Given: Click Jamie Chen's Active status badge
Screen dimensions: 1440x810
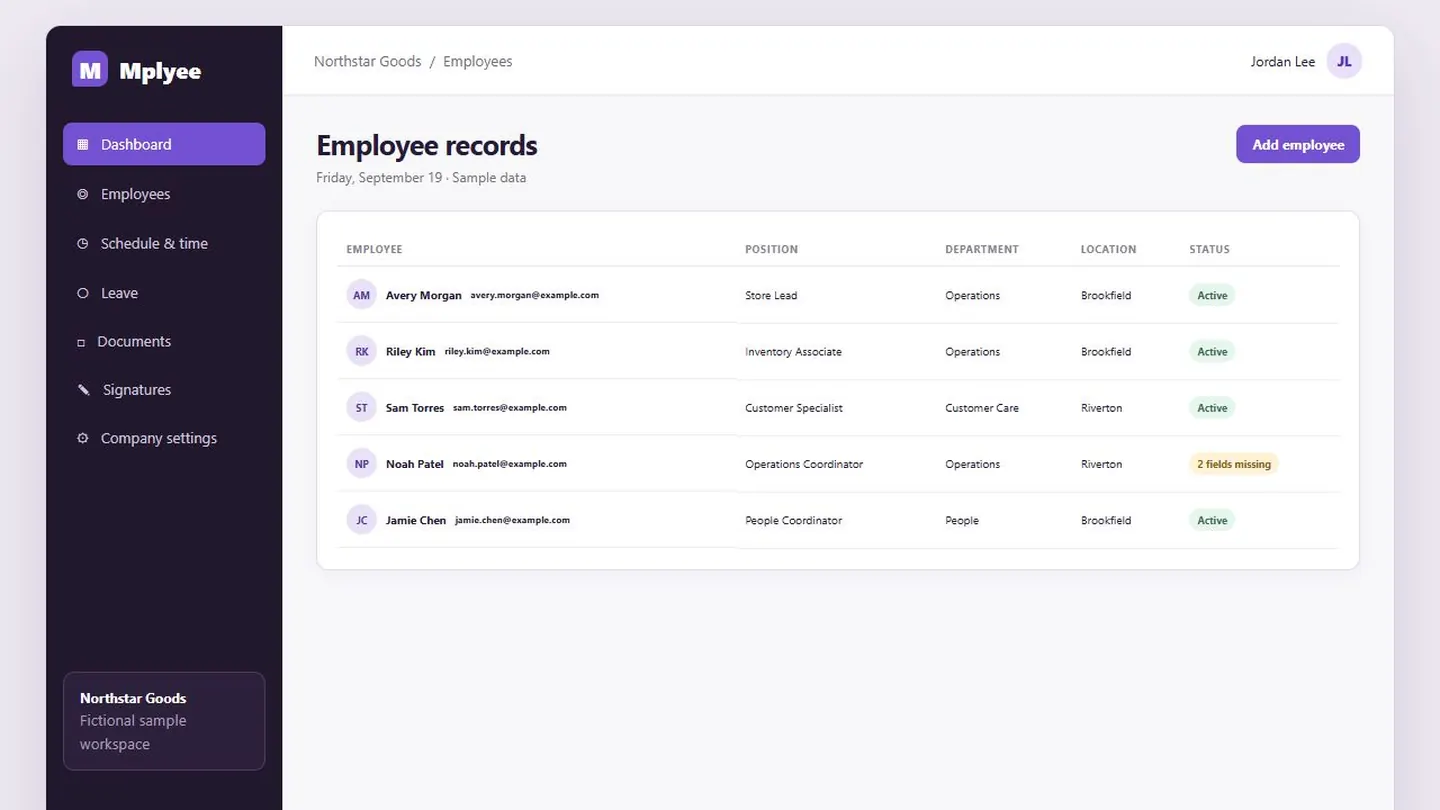Looking at the screenshot, I should (x=1212, y=520).
